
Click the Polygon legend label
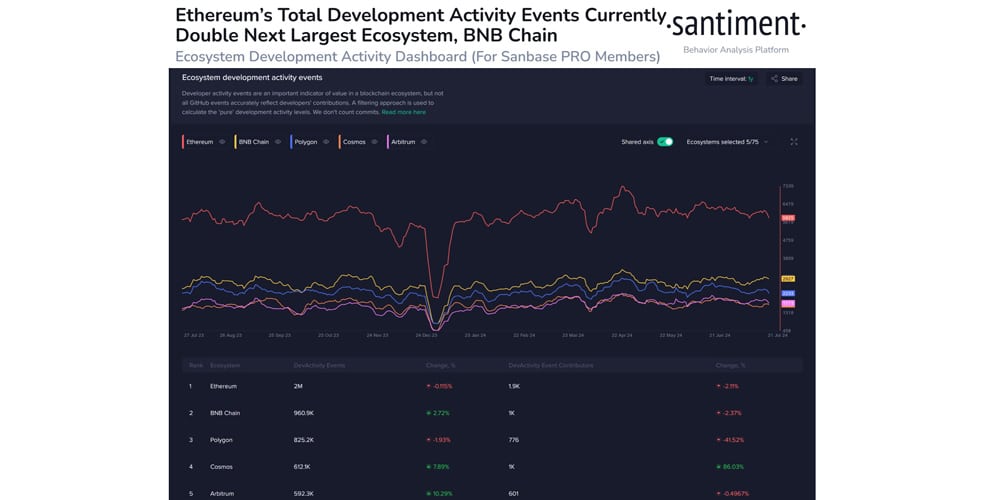click(306, 142)
